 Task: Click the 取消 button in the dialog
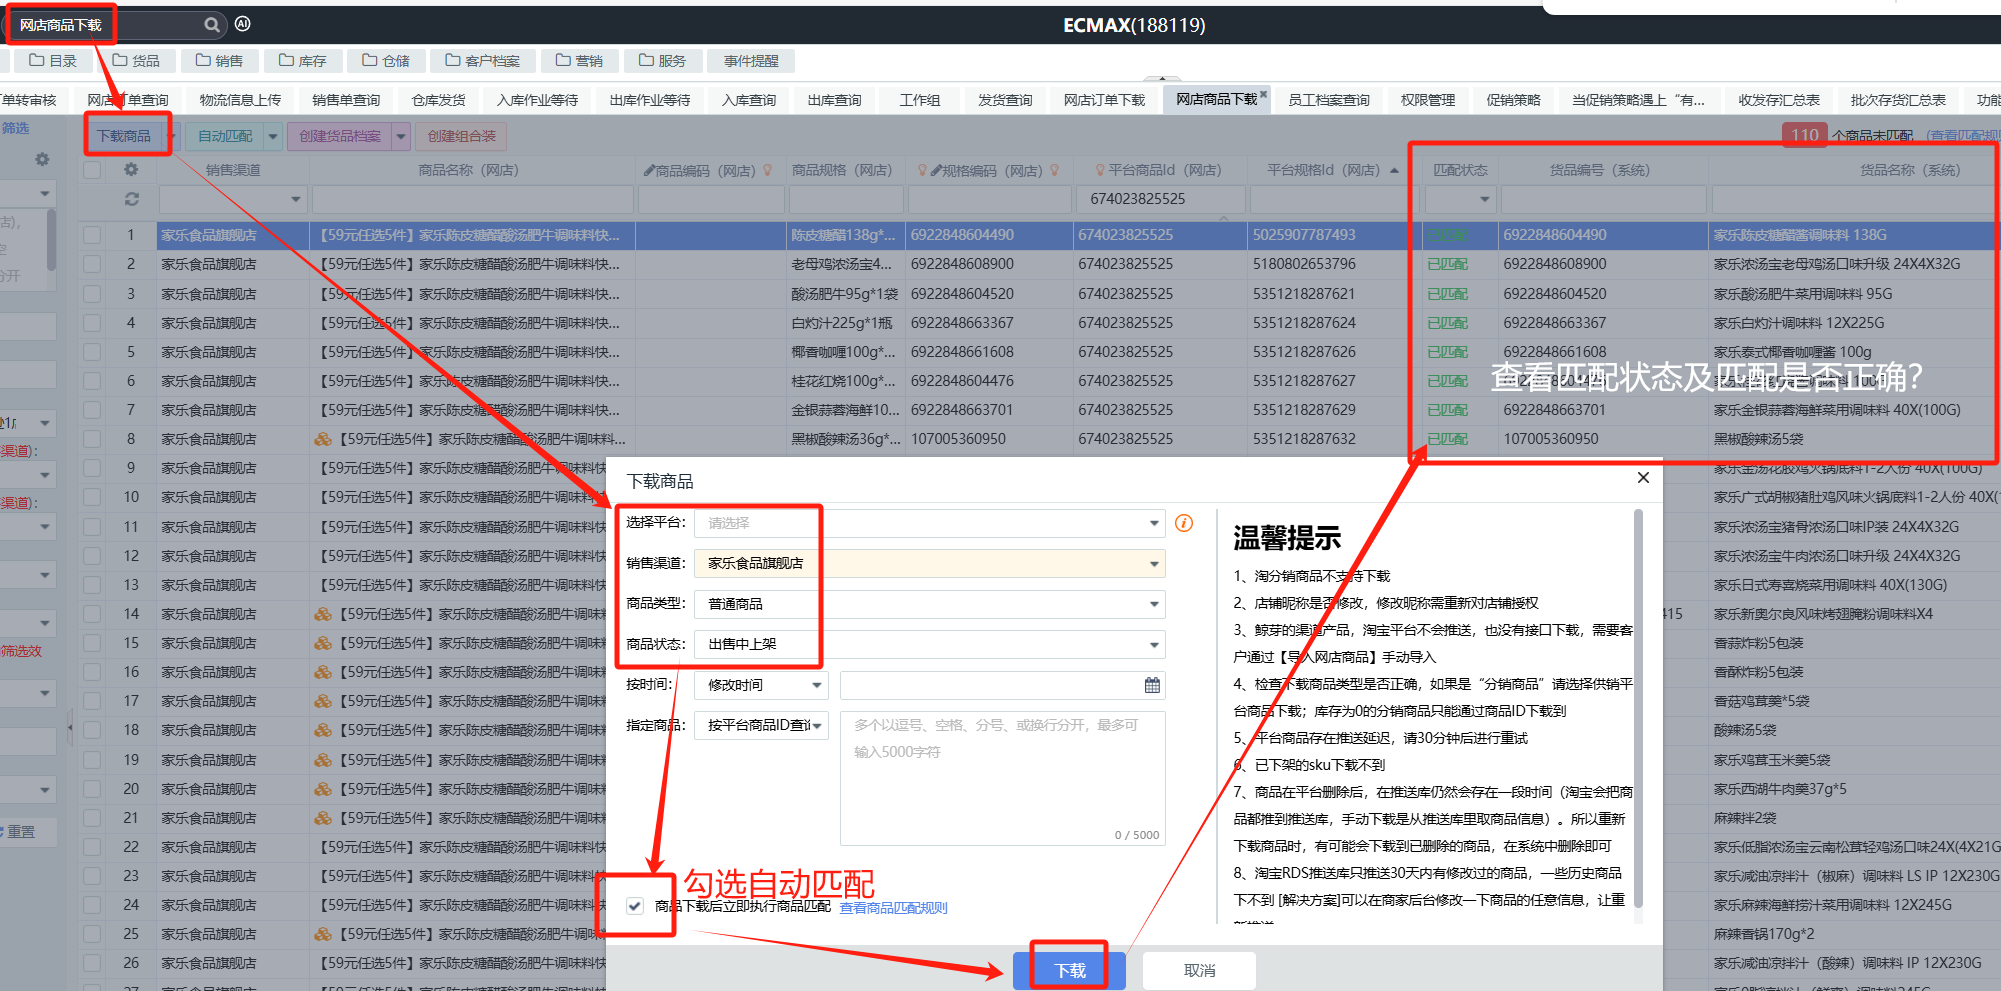[x=1199, y=970]
